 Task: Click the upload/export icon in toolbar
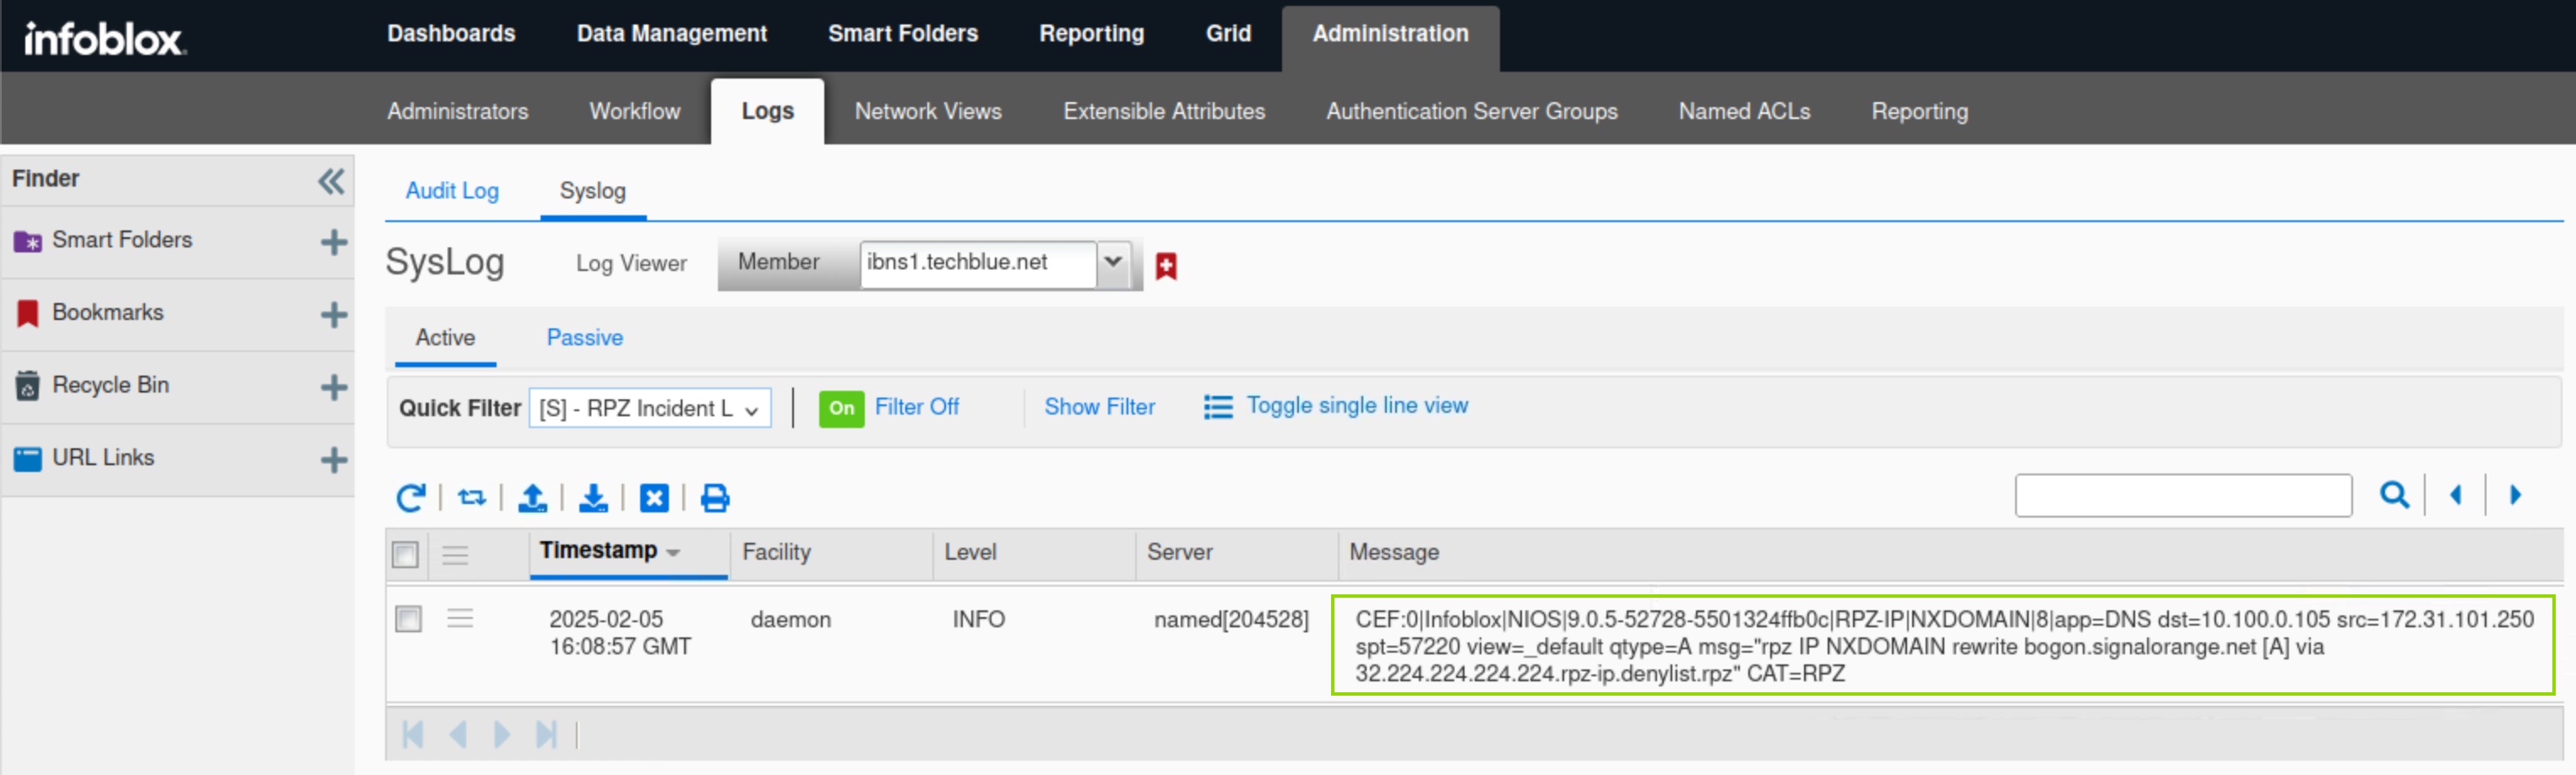[532, 497]
